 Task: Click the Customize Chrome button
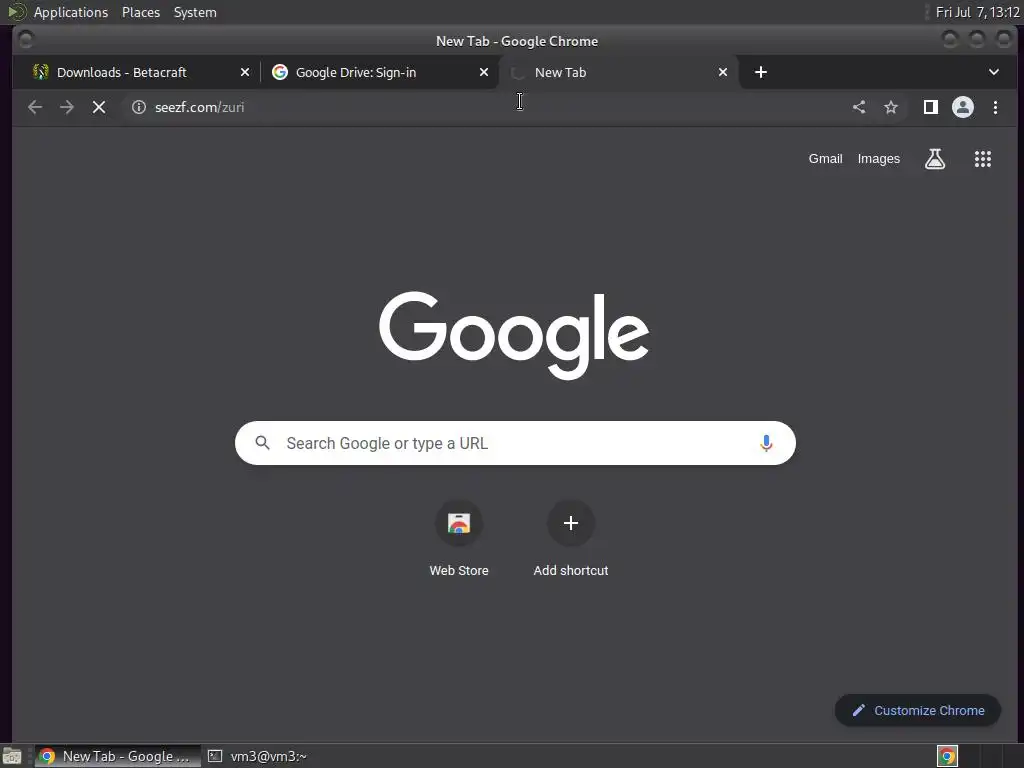coord(918,711)
